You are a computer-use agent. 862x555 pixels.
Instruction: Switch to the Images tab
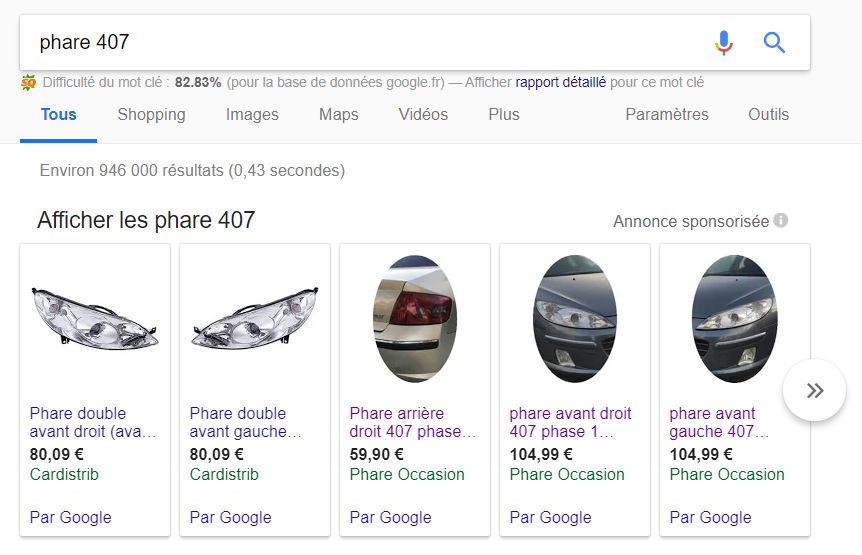click(x=252, y=114)
